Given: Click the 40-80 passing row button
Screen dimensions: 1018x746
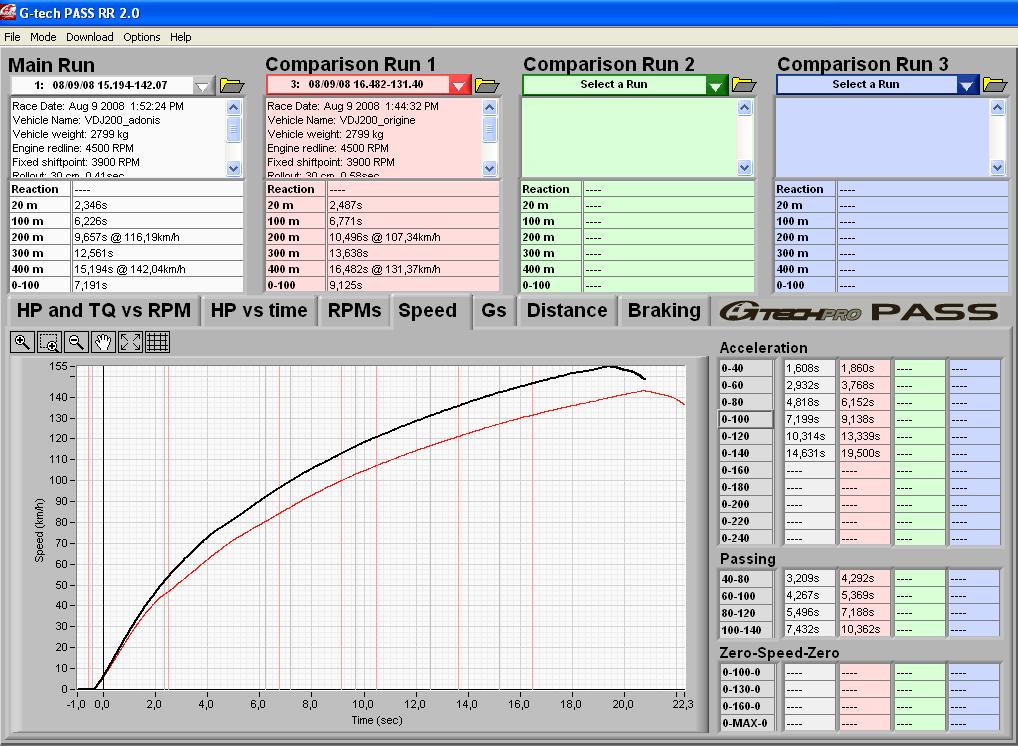Looking at the screenshot, I should pos(746,579).
